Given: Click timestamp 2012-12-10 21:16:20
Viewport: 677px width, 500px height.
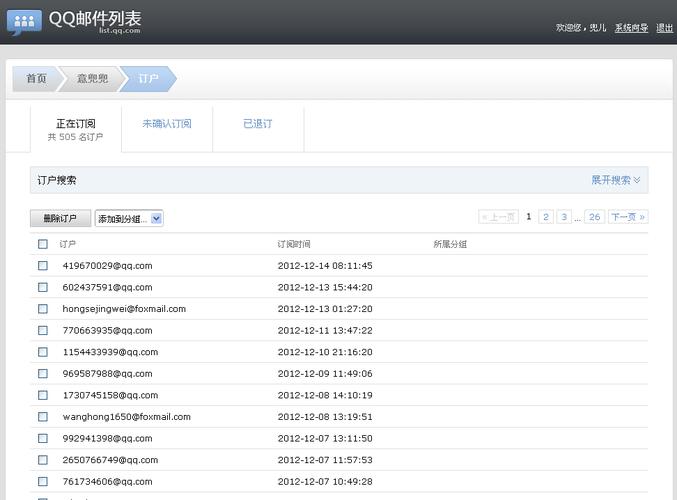Looking at the screenshot, I should click(325, 352).
